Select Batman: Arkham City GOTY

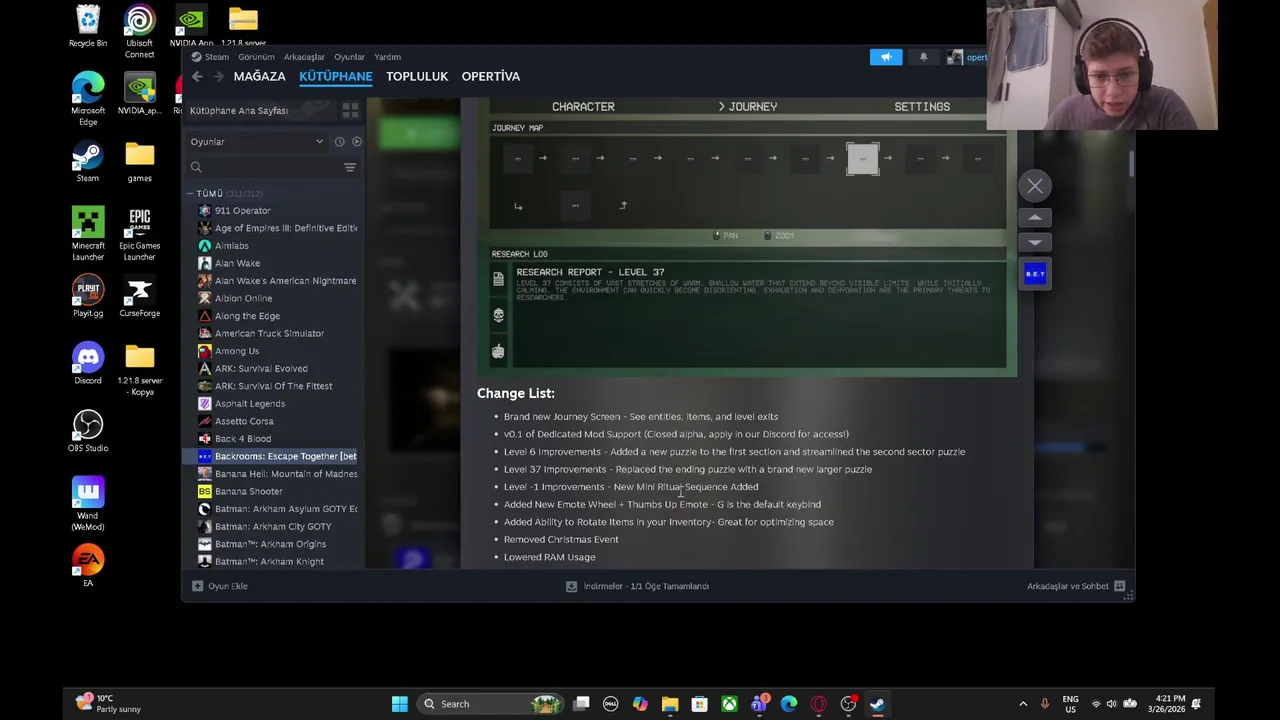click(272, 526)
